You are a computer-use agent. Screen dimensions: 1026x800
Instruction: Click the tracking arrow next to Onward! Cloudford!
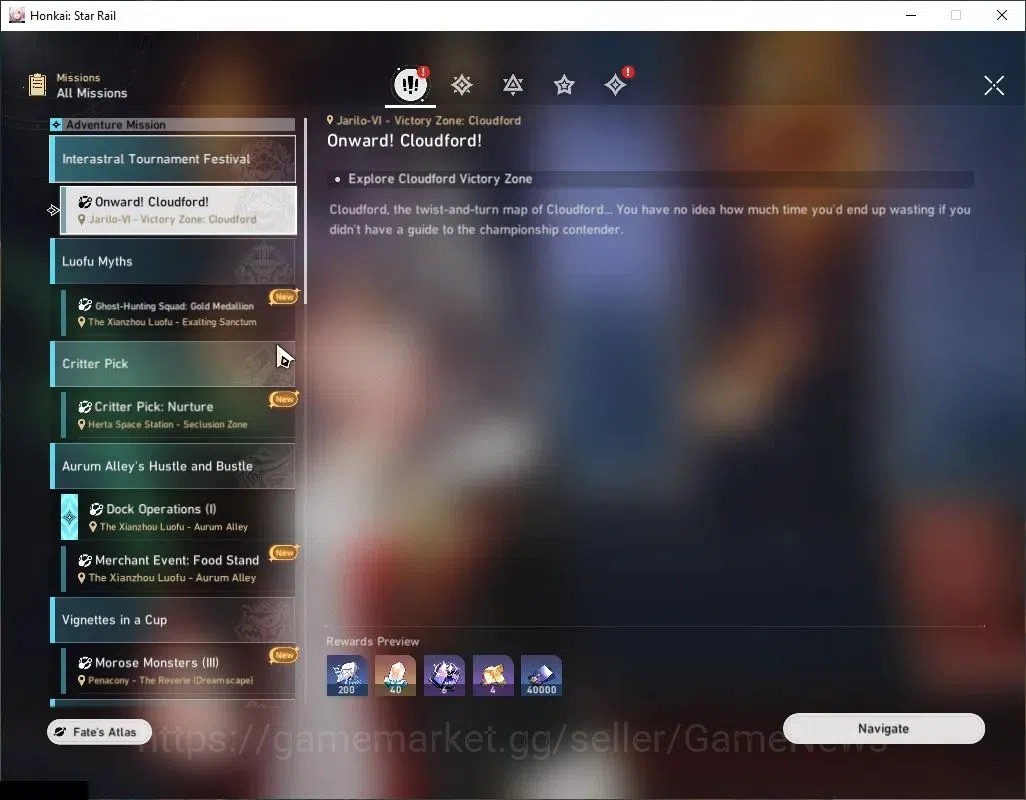[53, 210]
